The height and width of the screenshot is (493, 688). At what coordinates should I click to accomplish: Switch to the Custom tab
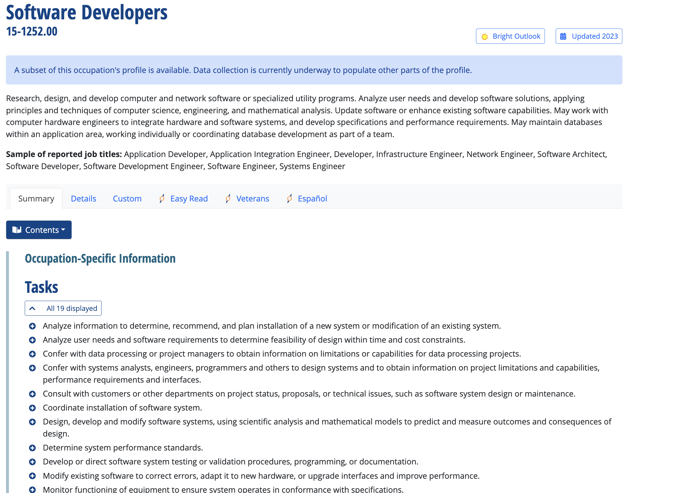pos(127,199)
